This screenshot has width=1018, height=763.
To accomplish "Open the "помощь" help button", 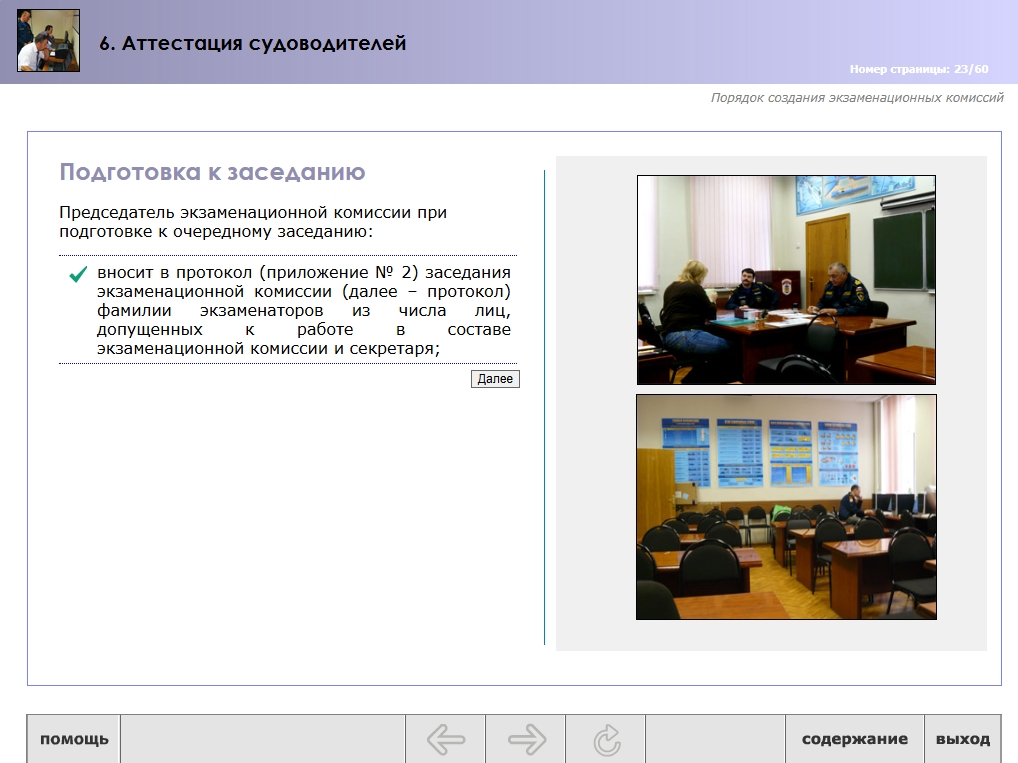I will [74, 739].
